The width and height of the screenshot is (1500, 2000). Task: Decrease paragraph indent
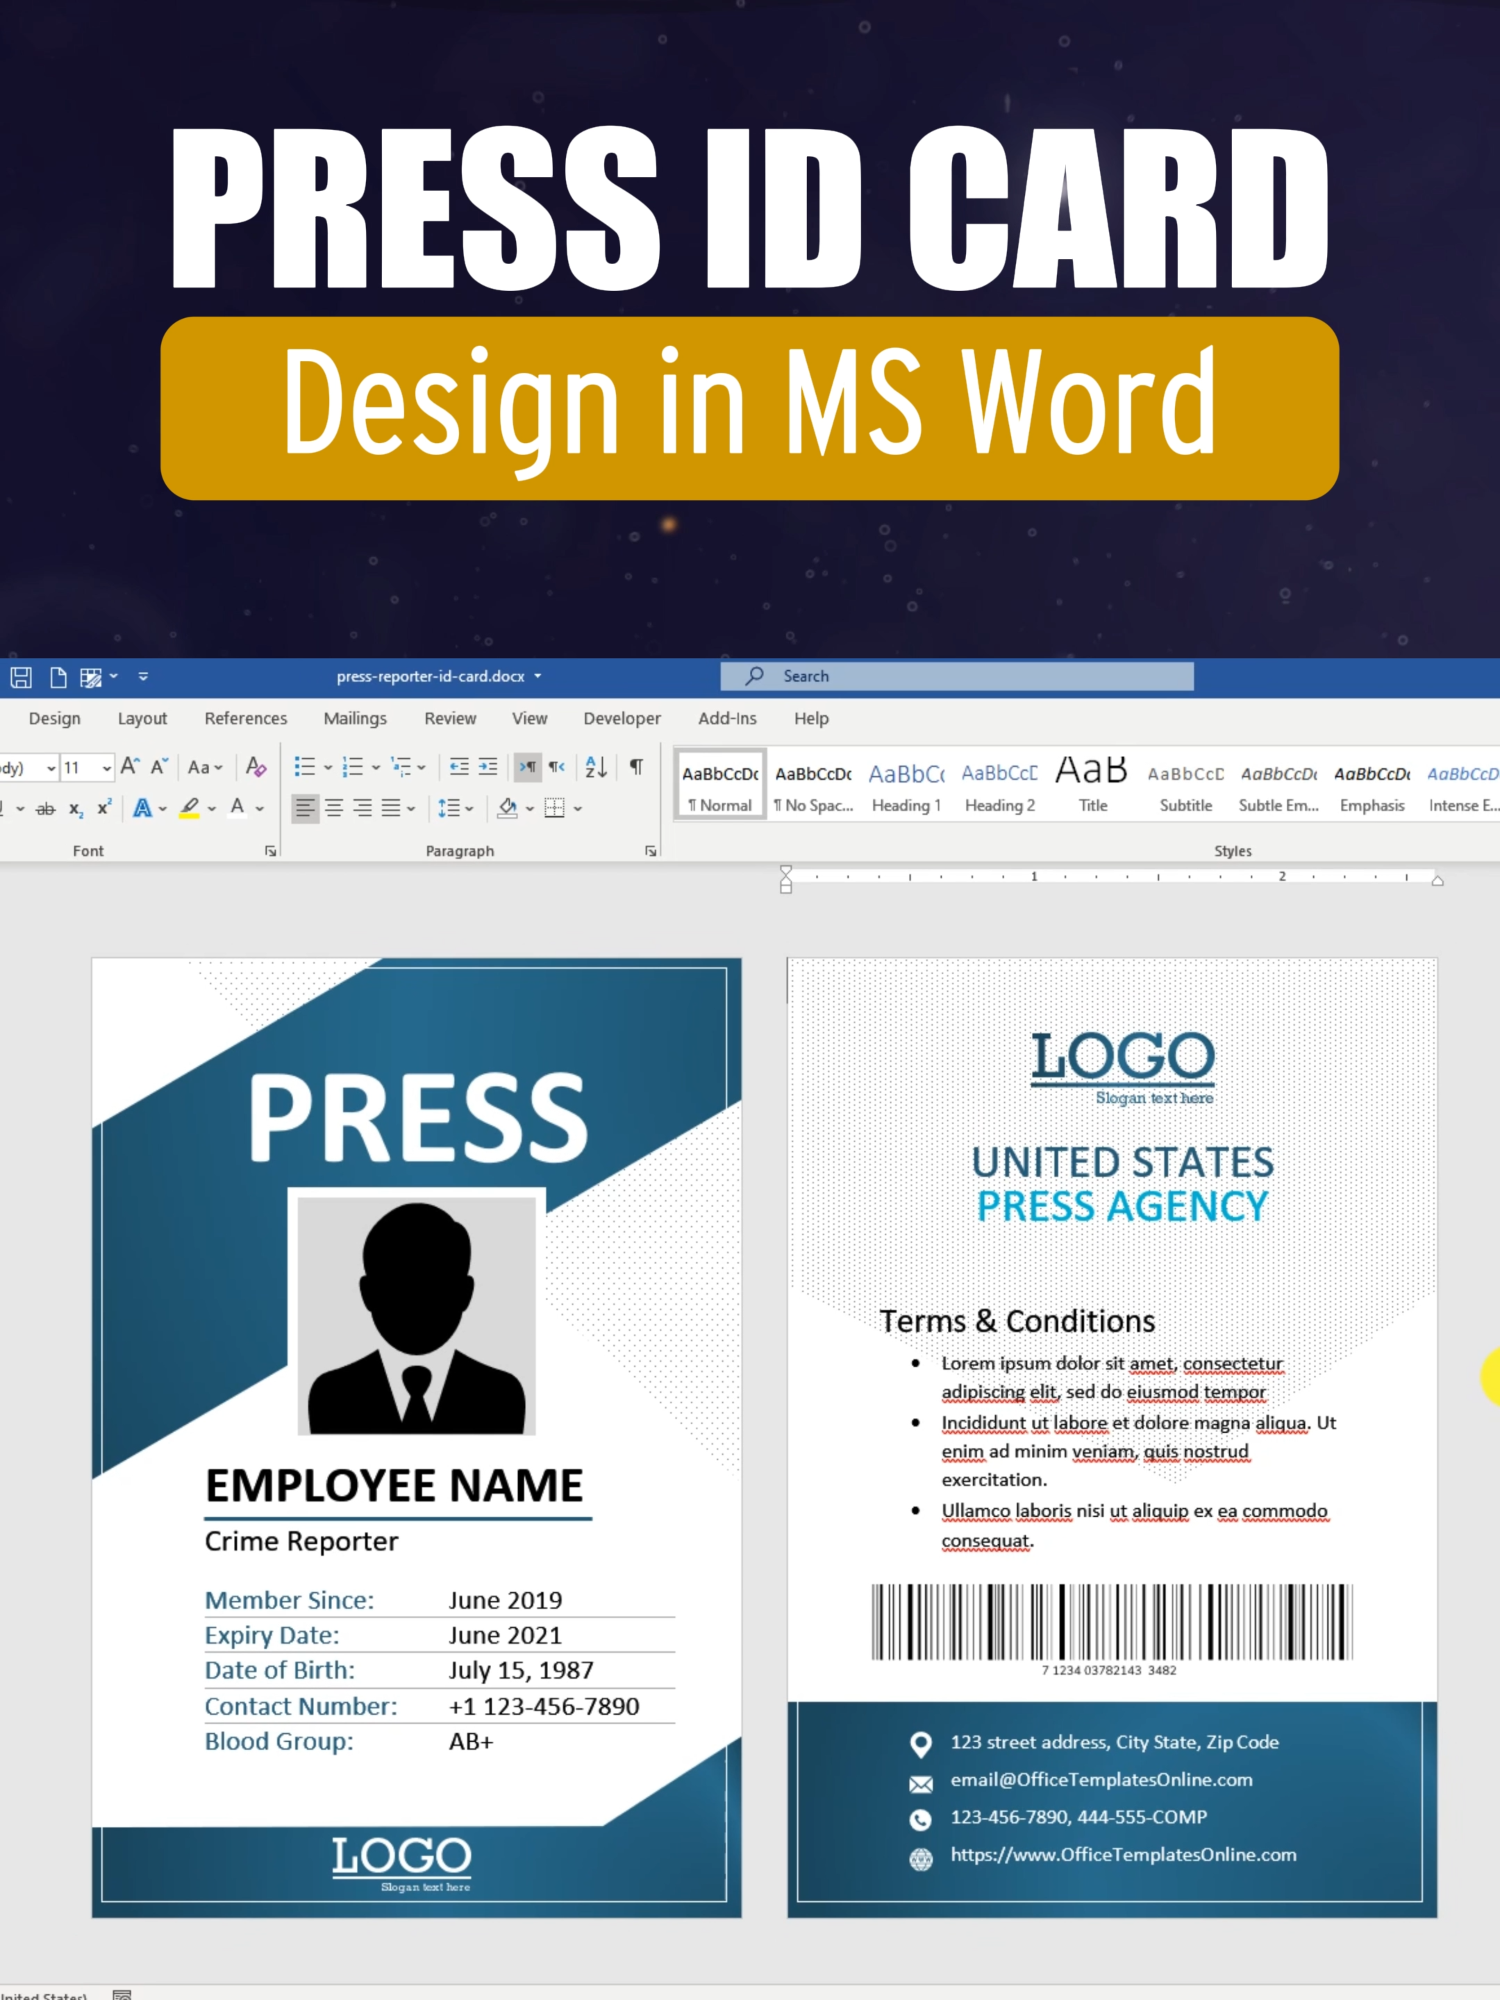coord(459,767)
